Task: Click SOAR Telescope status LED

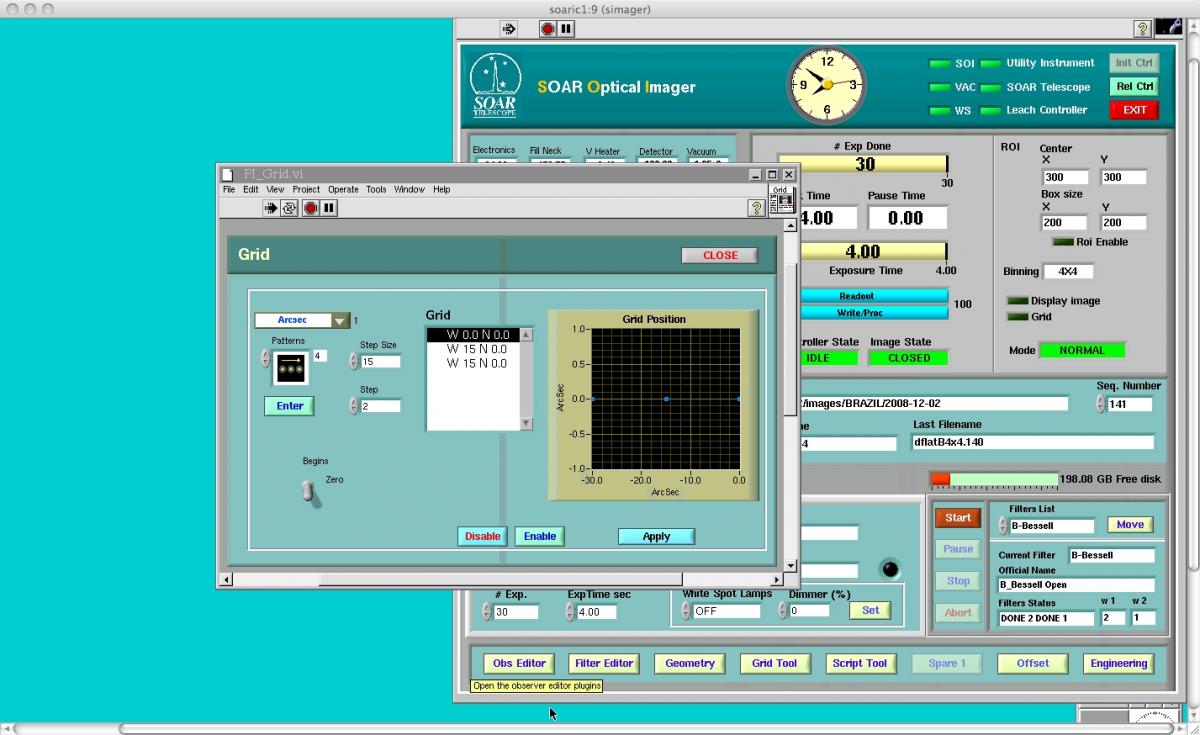Action: (x=990, y=87)
